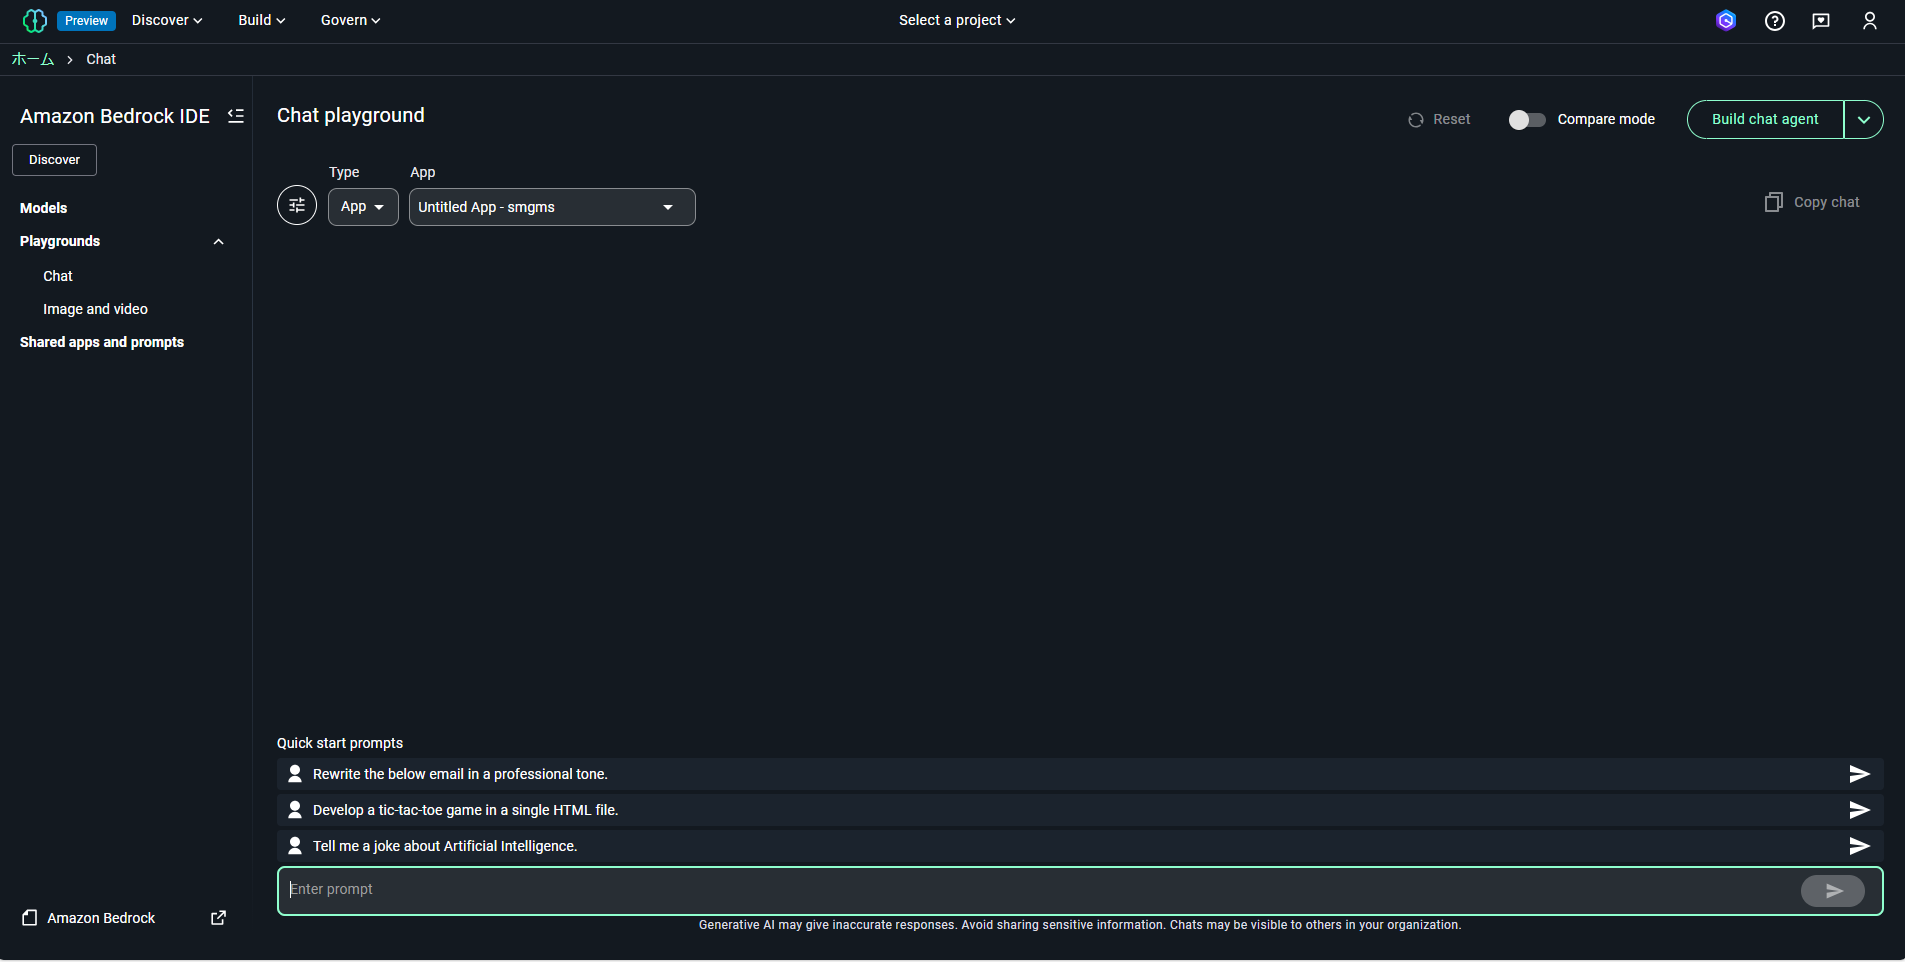
Task: Expand the Build chat agent split arrow
Action: click(x=1864, y=120)
